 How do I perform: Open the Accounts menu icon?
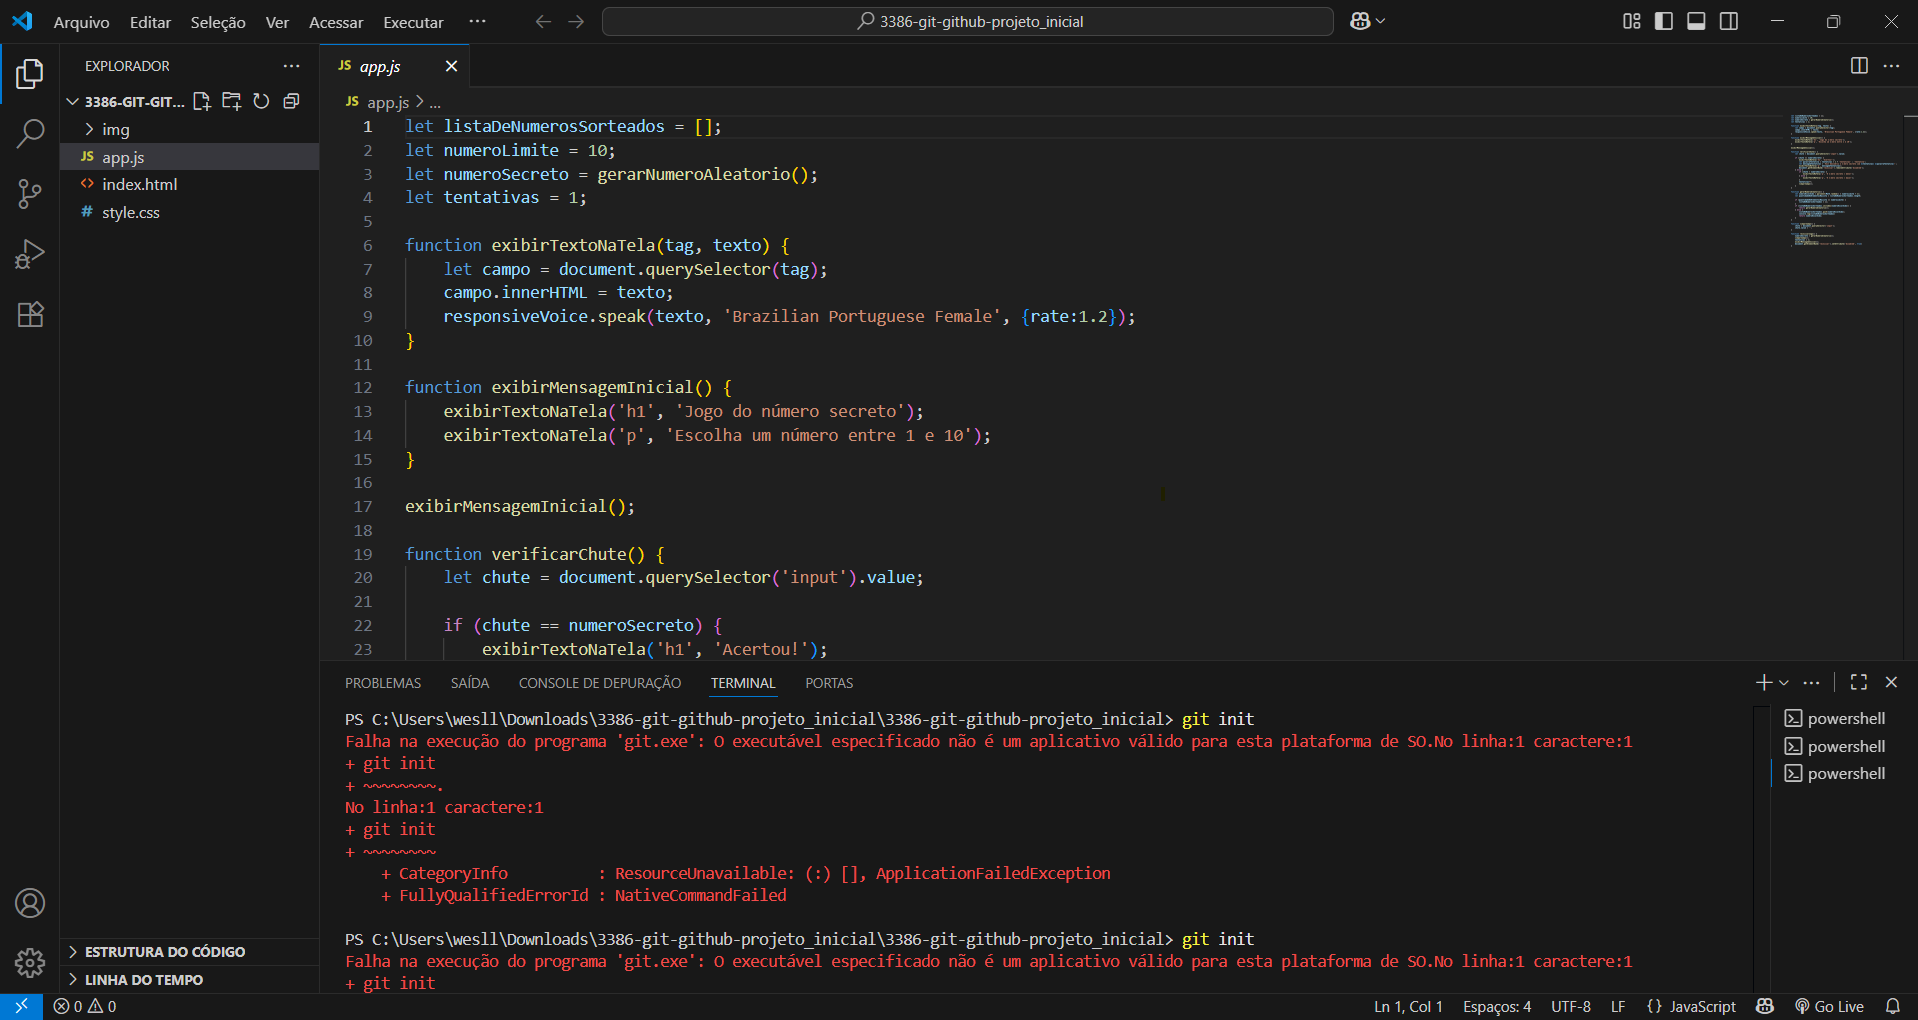(30, 903)
